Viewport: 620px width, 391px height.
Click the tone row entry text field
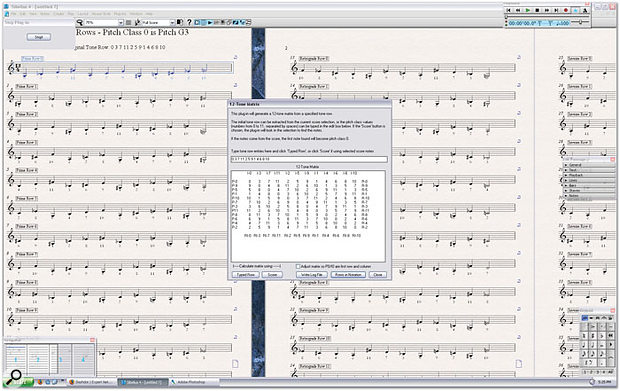(309, 159)
